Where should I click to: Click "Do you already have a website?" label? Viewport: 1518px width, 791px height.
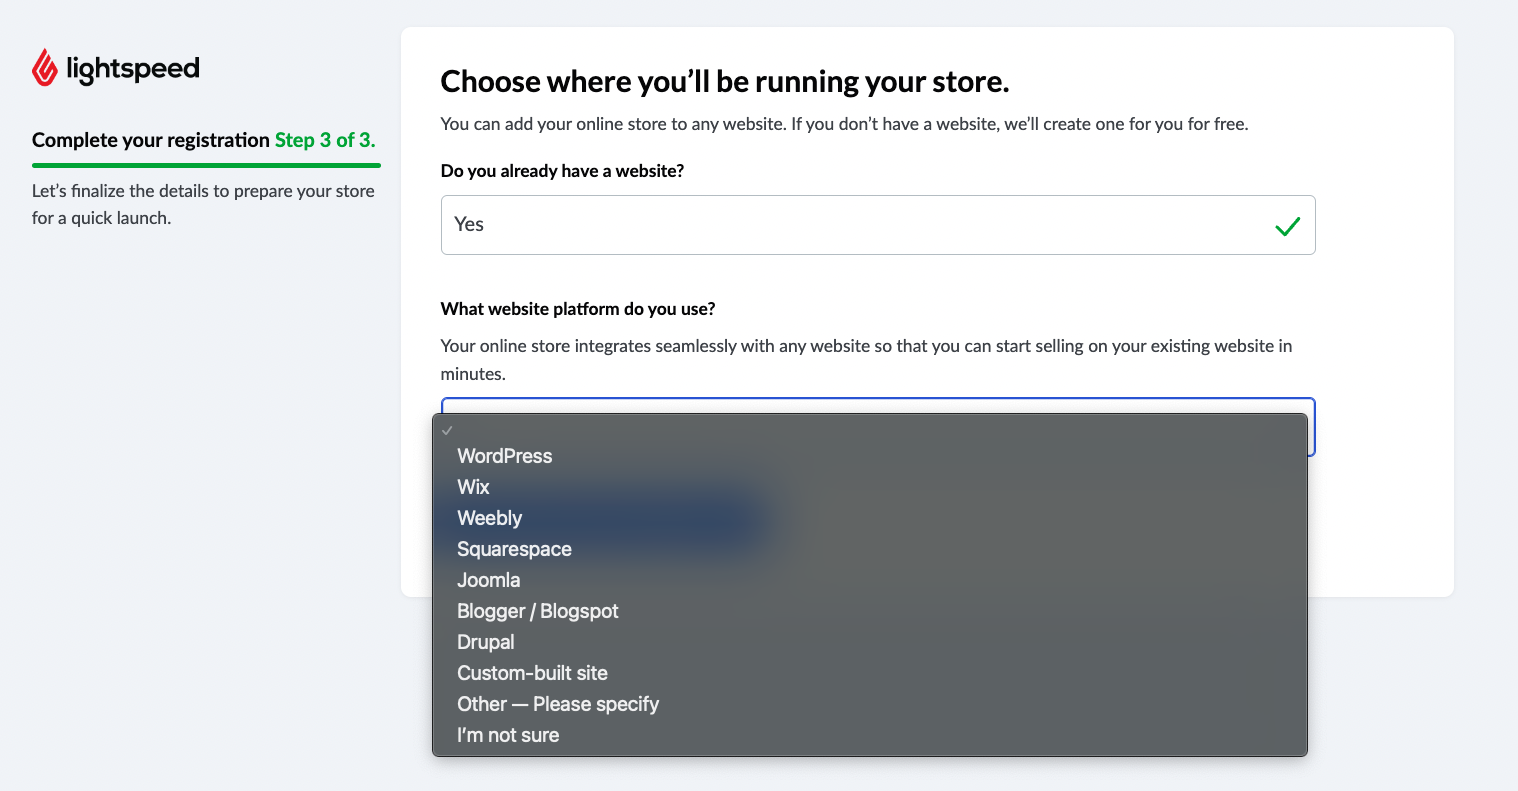click(x=562, y=171)
